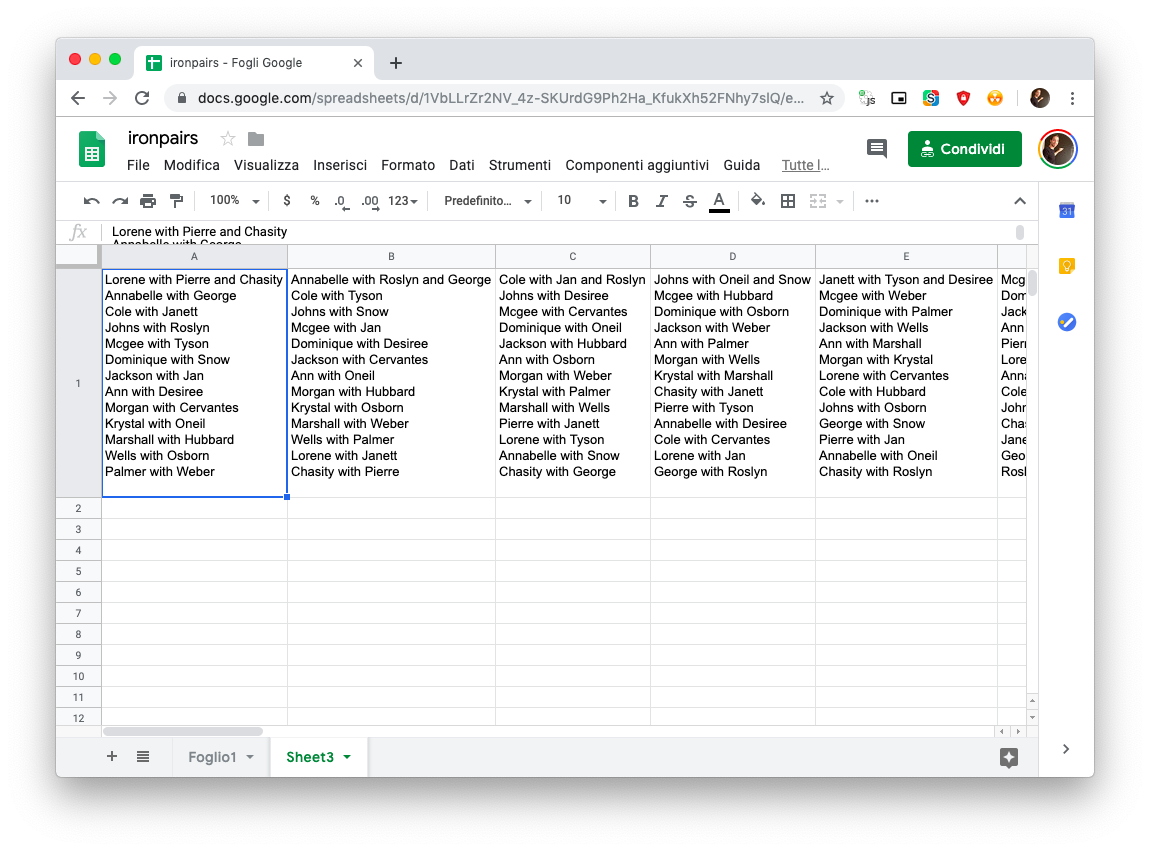The image size is (1150, 851).
Task: Open the font size dropdown
Action: tap(582, 201)
